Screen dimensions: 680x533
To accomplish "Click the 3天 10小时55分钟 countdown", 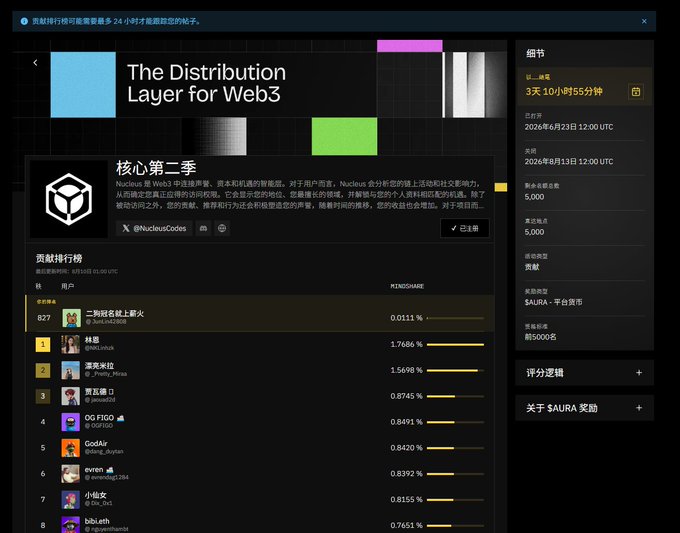I will point(564,92).
